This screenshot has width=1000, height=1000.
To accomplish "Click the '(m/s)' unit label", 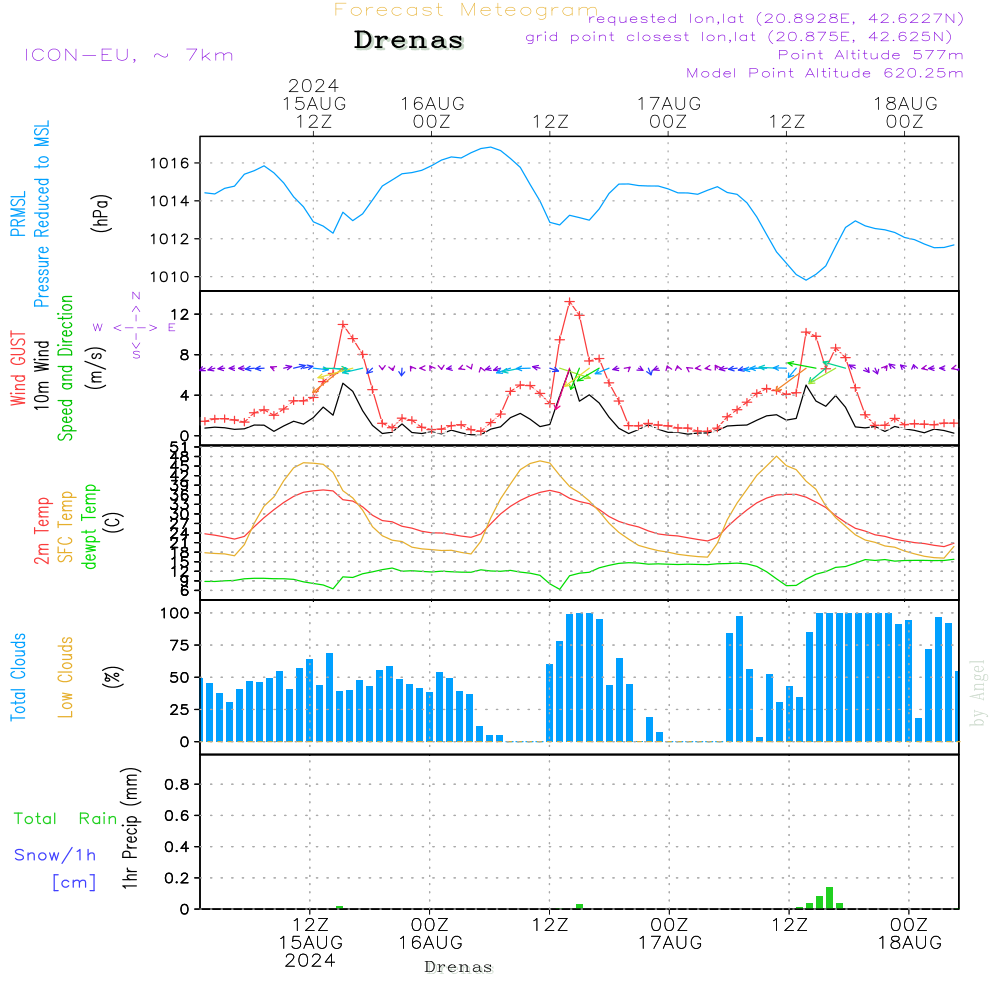I will tap(96, 368).
